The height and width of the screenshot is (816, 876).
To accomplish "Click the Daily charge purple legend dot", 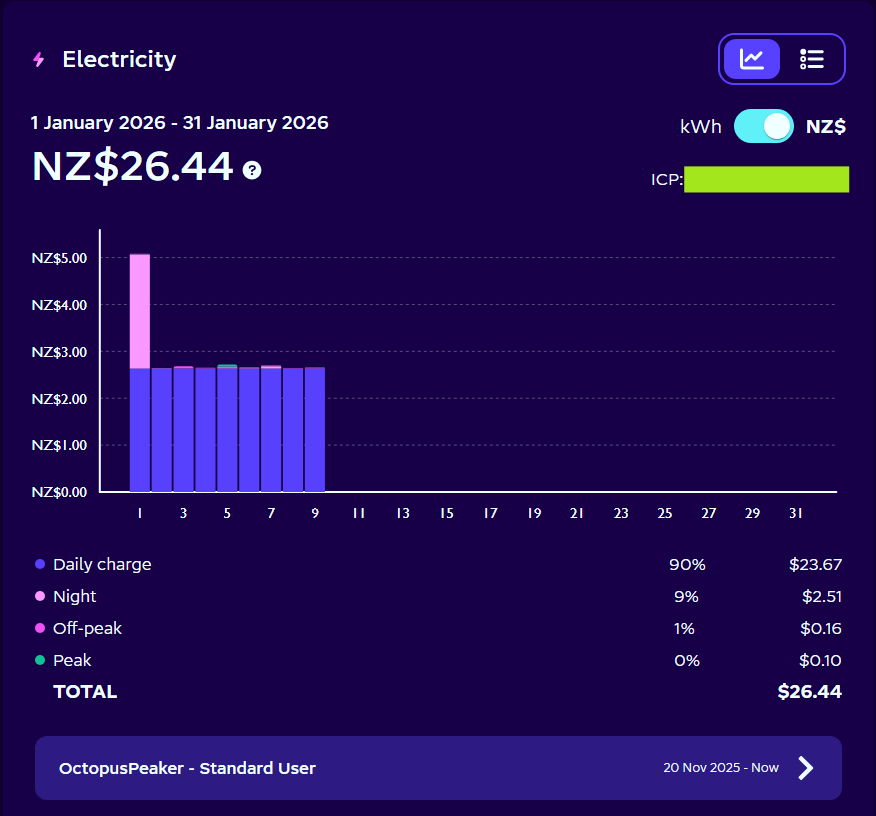I will 40,564.
